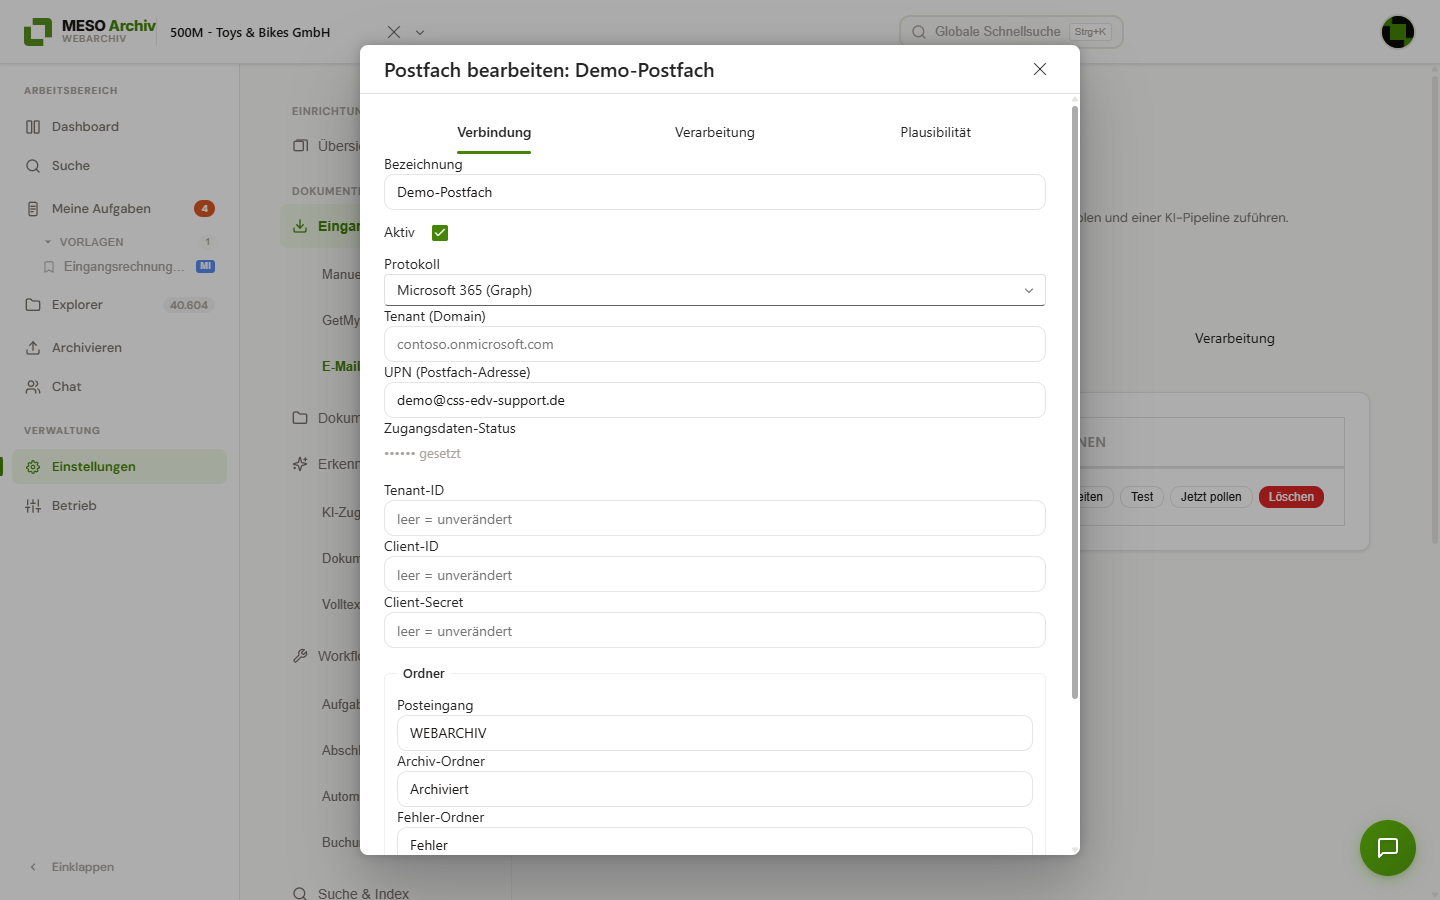This screenshot has height=900, width=1440.
Task: Click the Suche & Index magnifier icon
Action: [300, 894]
